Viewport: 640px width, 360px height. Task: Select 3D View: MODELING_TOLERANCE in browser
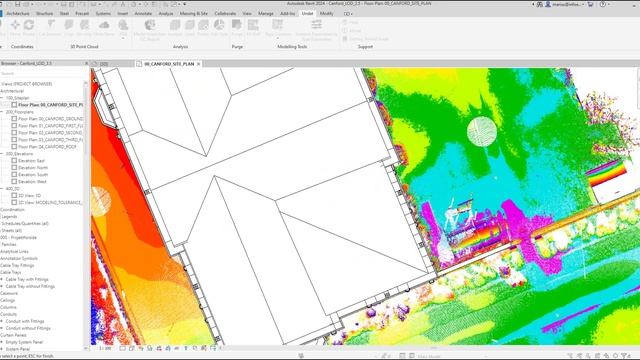click(x=50, y=202)
